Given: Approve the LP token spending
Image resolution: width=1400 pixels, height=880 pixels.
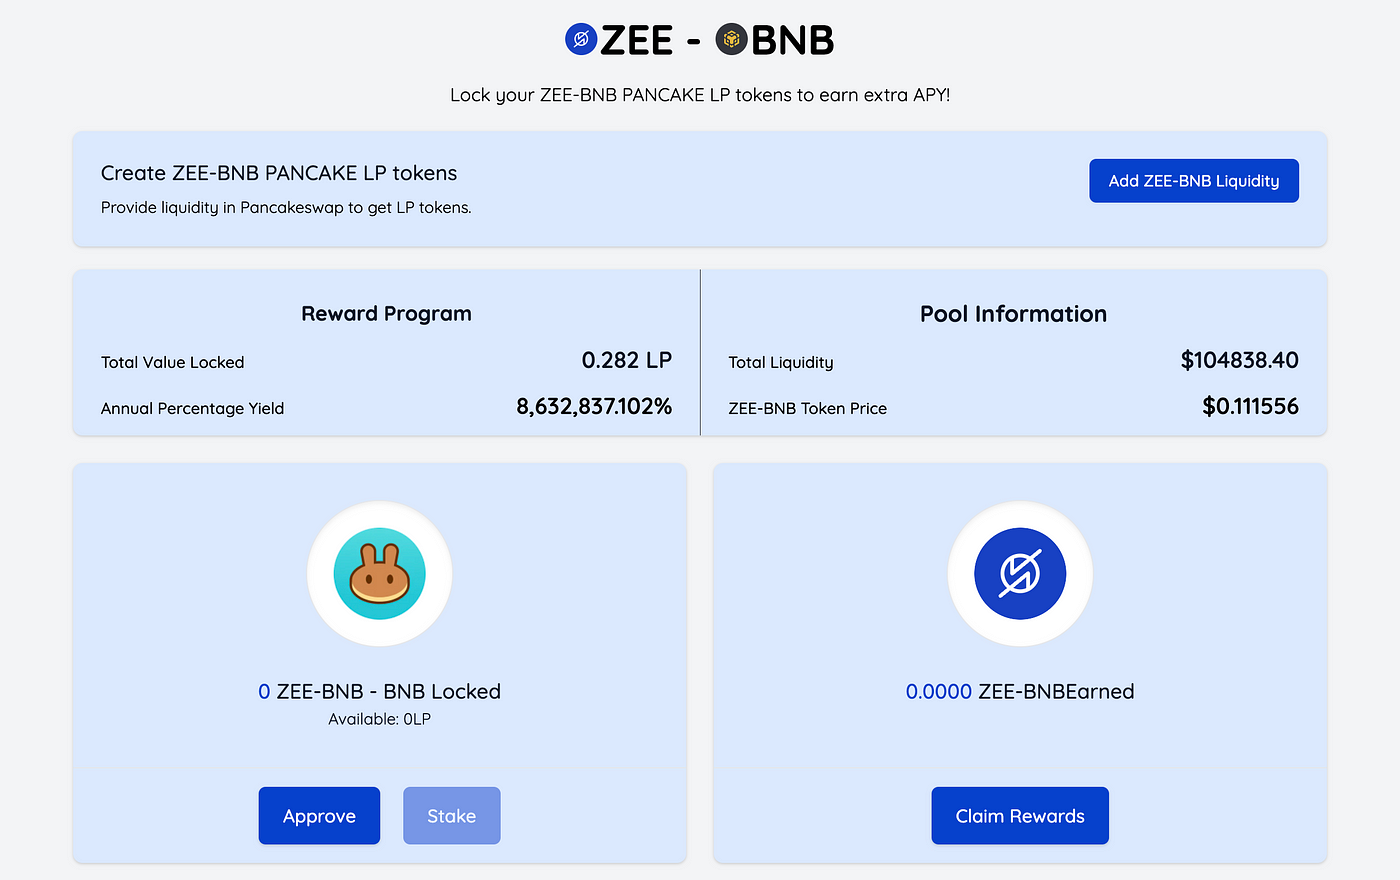Looking at the screenshot, I should (319, 816).
